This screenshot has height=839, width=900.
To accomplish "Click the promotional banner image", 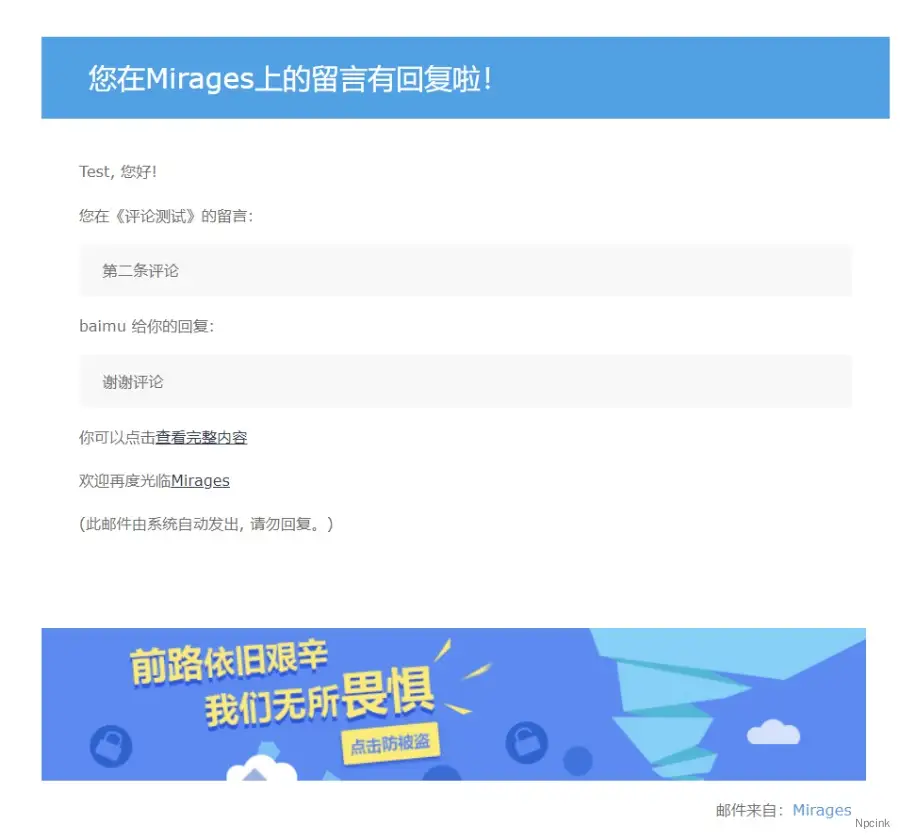I will (x=453, y=704).
